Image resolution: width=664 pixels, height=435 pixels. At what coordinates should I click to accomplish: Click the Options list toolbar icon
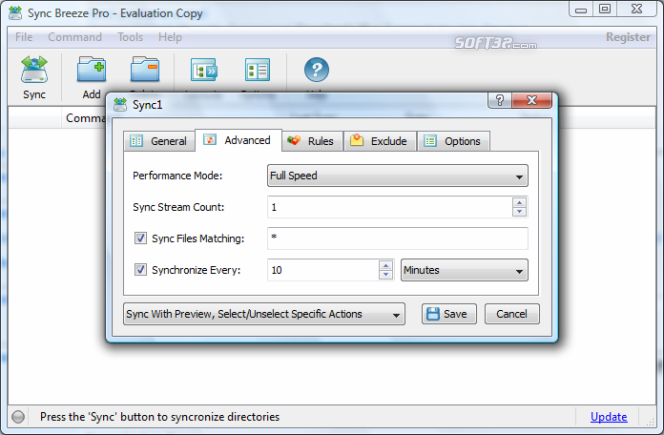click(257, 70)
